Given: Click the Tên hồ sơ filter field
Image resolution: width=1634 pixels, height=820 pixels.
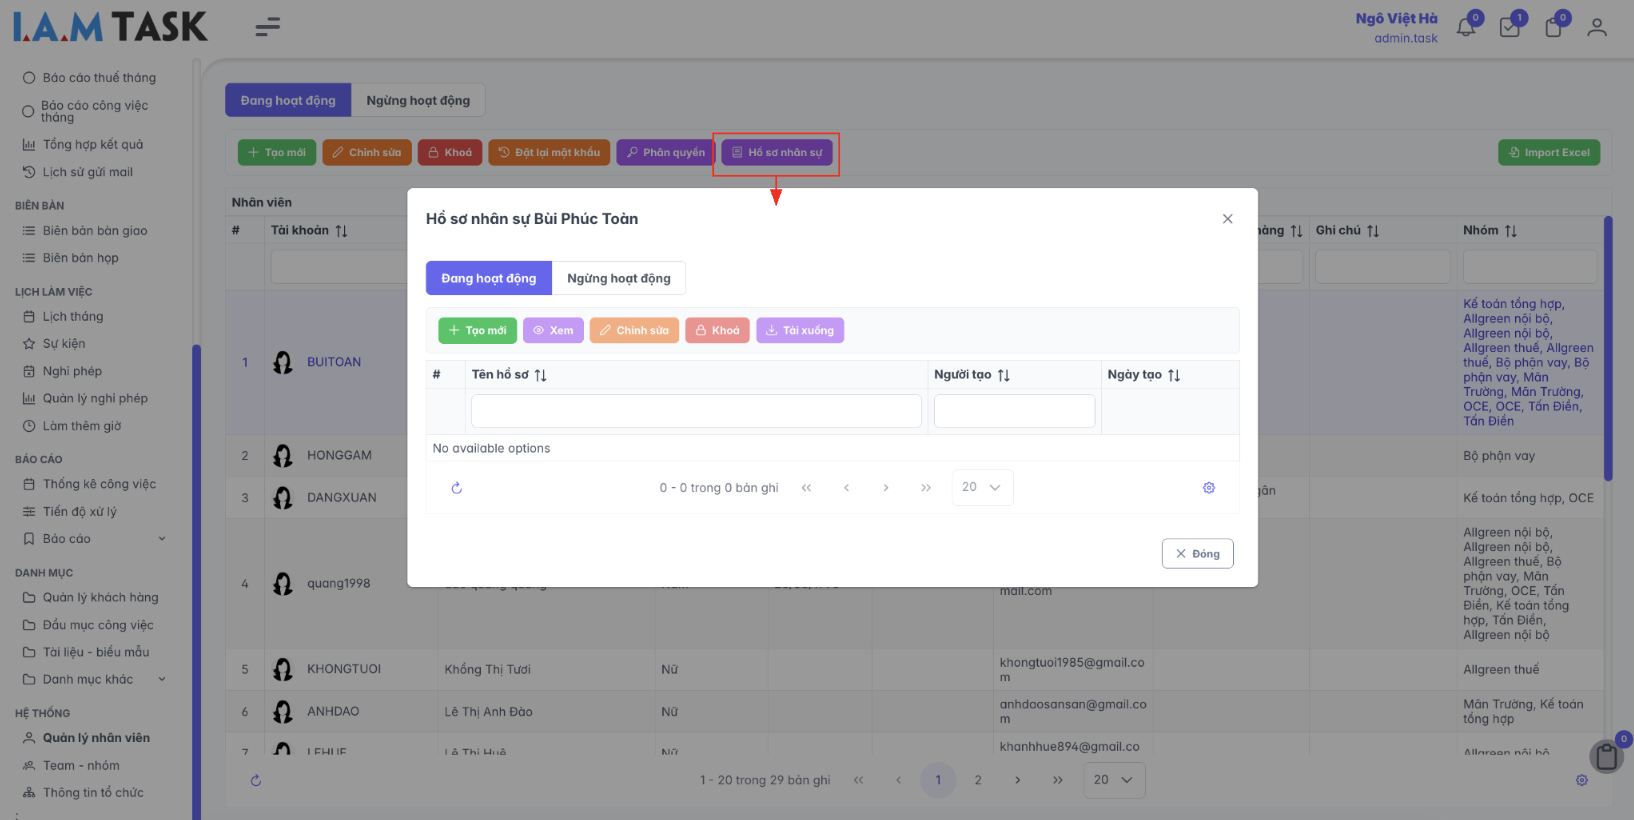Looking at the screenshot, I should pyautogui.click(x=696, y=411).
